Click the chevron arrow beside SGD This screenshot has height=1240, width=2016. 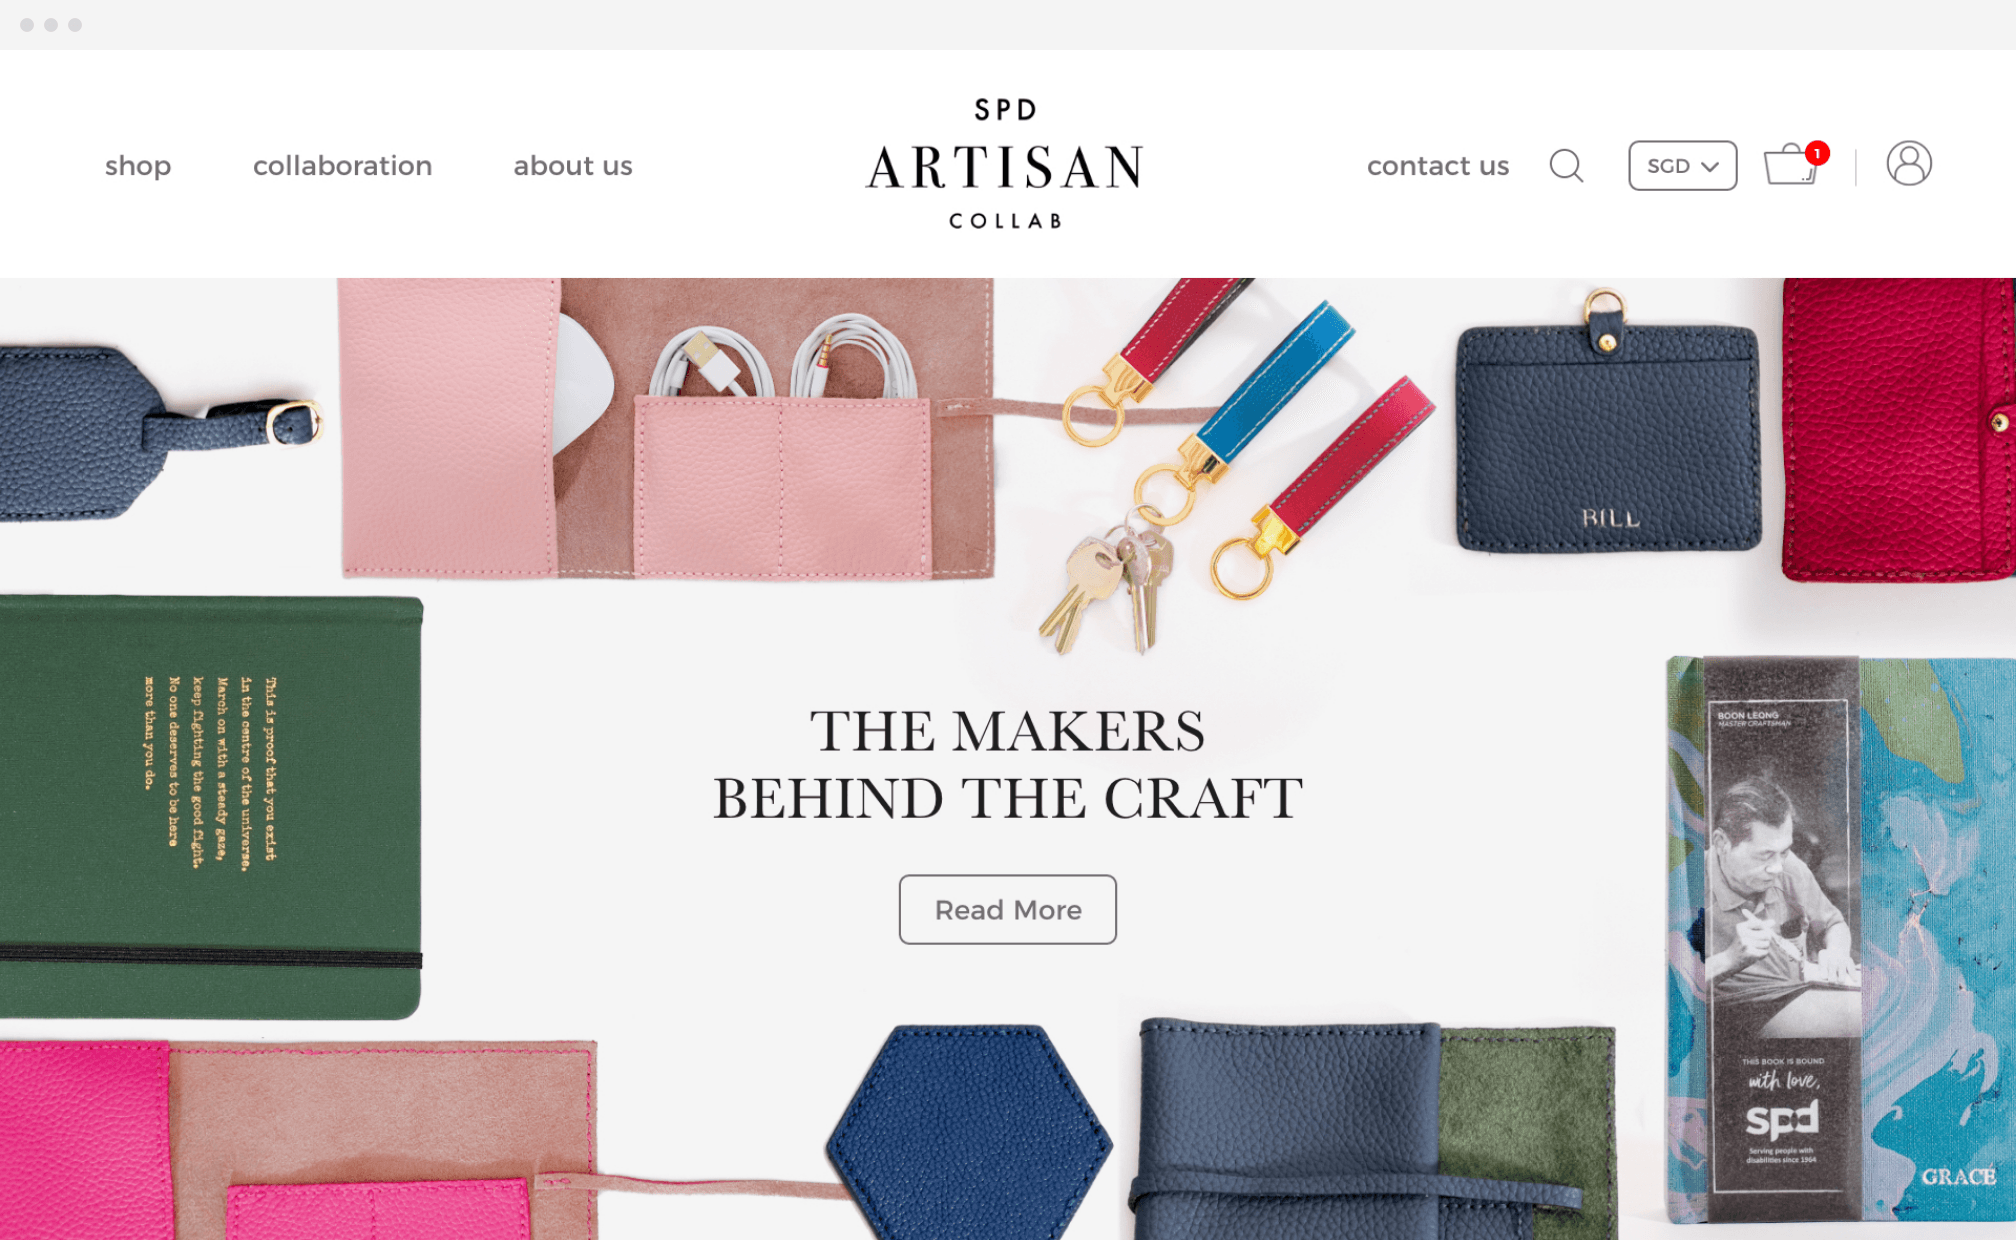click(1710, 167)
